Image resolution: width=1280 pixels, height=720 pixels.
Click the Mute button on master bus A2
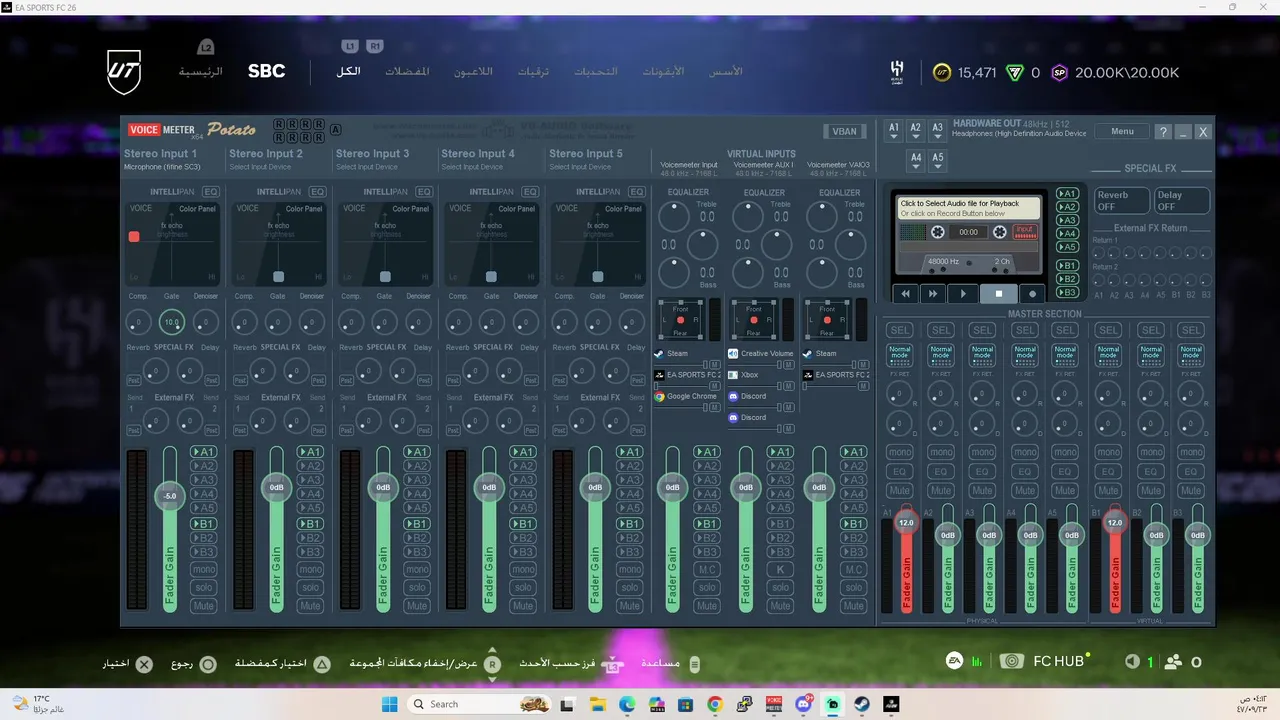941,491
